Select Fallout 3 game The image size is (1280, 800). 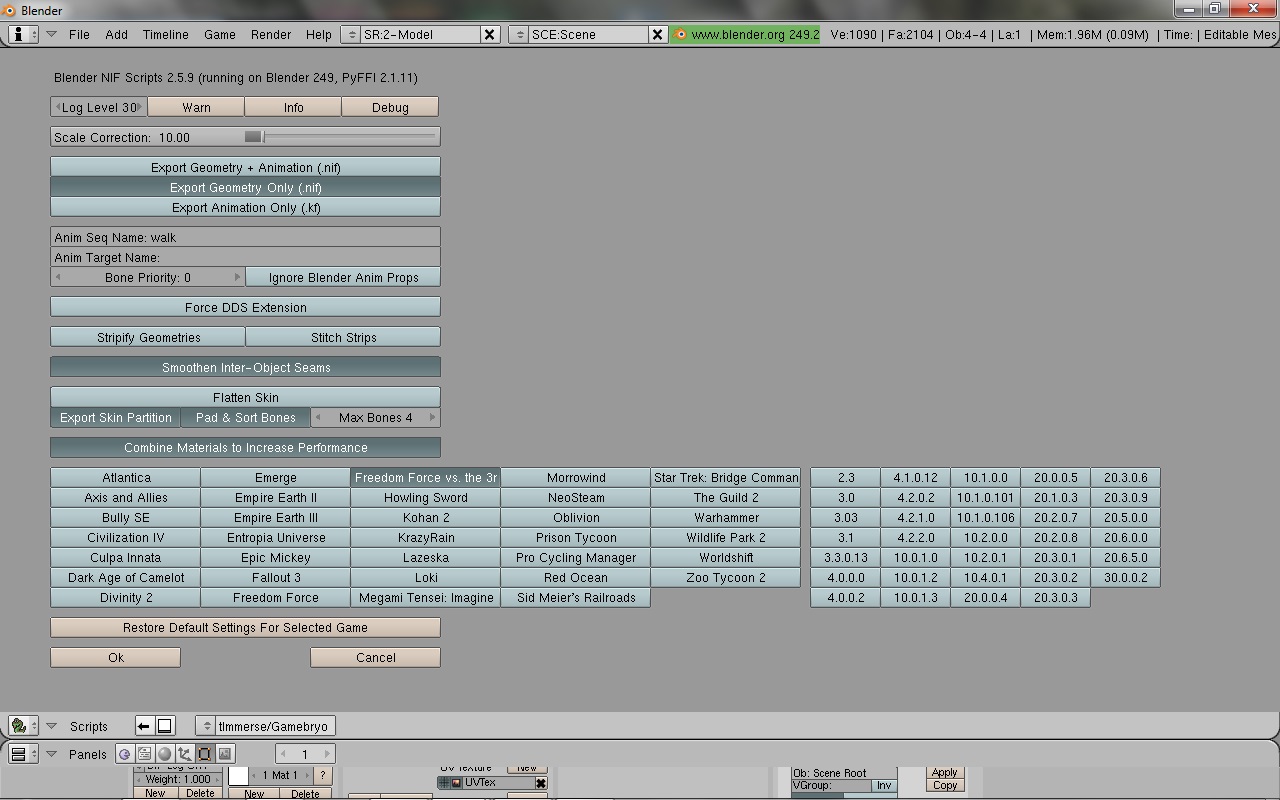[276, 577]
